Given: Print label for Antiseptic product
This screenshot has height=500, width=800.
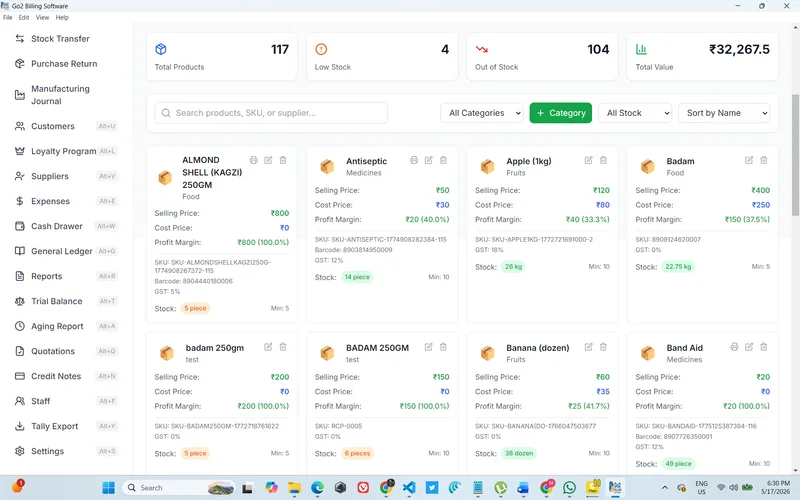Looking at the screenshot, I should pyautogui.click(x=414, y=160).
